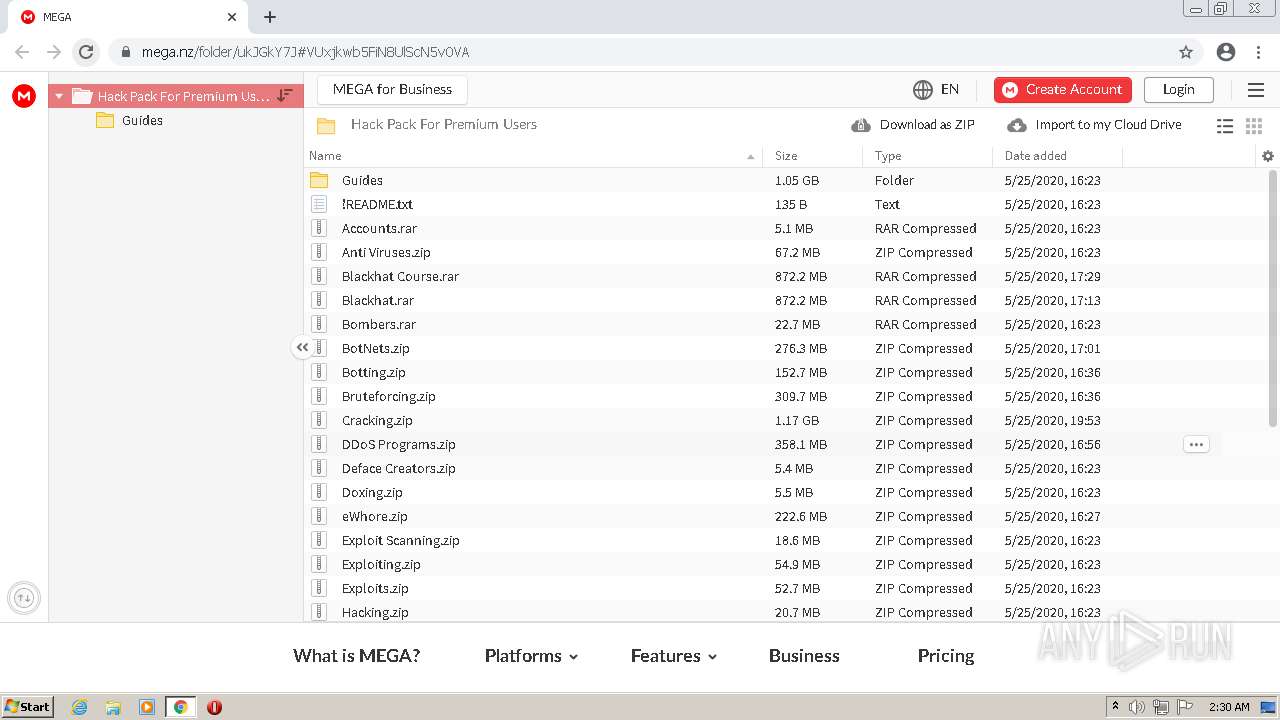Open the volume icon in system tray

(1137, 707)
